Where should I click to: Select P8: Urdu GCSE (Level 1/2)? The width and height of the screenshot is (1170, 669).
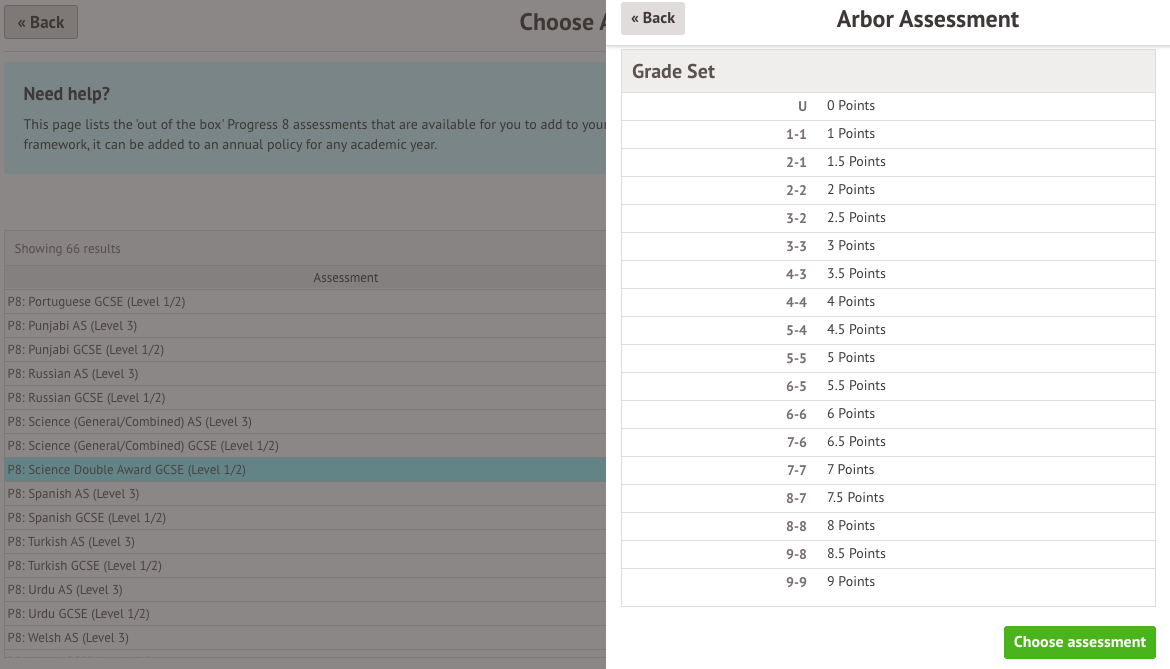79,614
